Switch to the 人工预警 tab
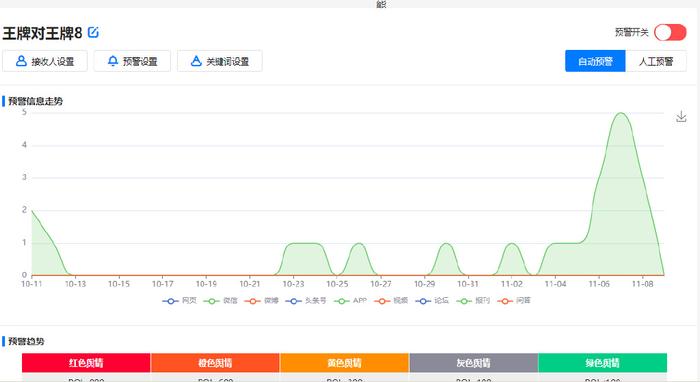Viewport: 700px width, 382px height. click(x=656, y=61)
